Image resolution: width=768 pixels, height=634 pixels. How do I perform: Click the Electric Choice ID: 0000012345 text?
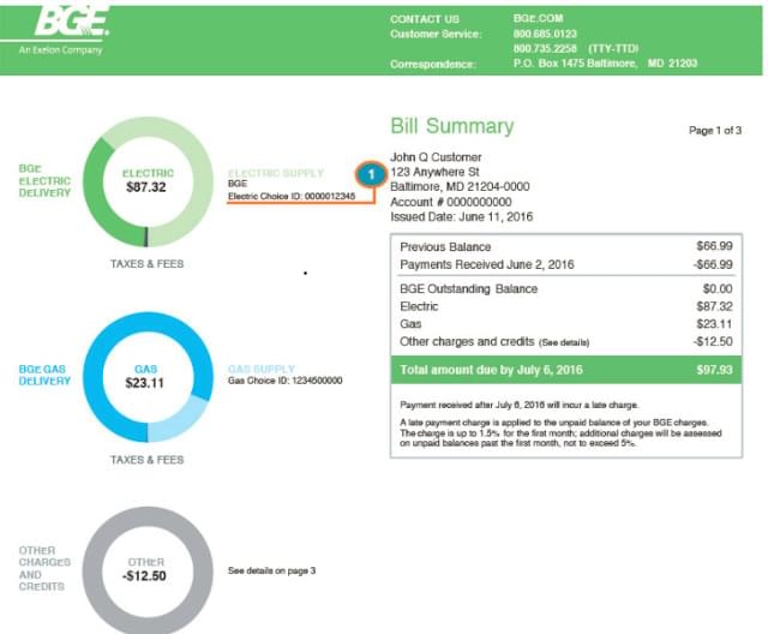tap(291, 196)
